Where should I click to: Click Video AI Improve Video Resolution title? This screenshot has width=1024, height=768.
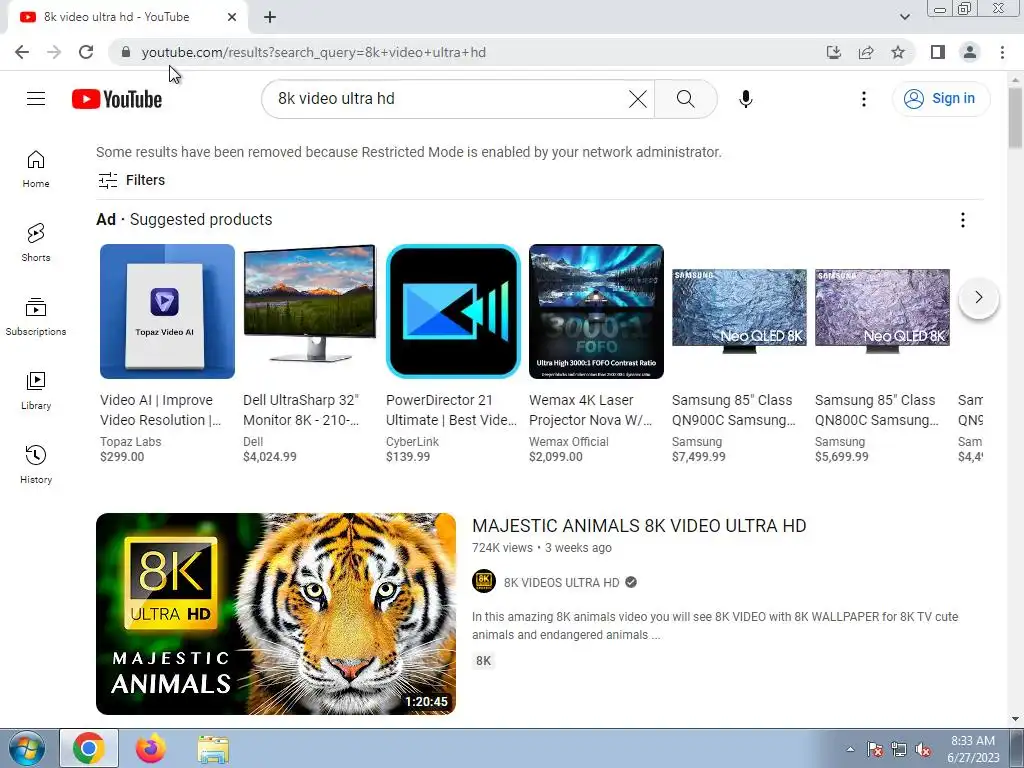point(161,410)
